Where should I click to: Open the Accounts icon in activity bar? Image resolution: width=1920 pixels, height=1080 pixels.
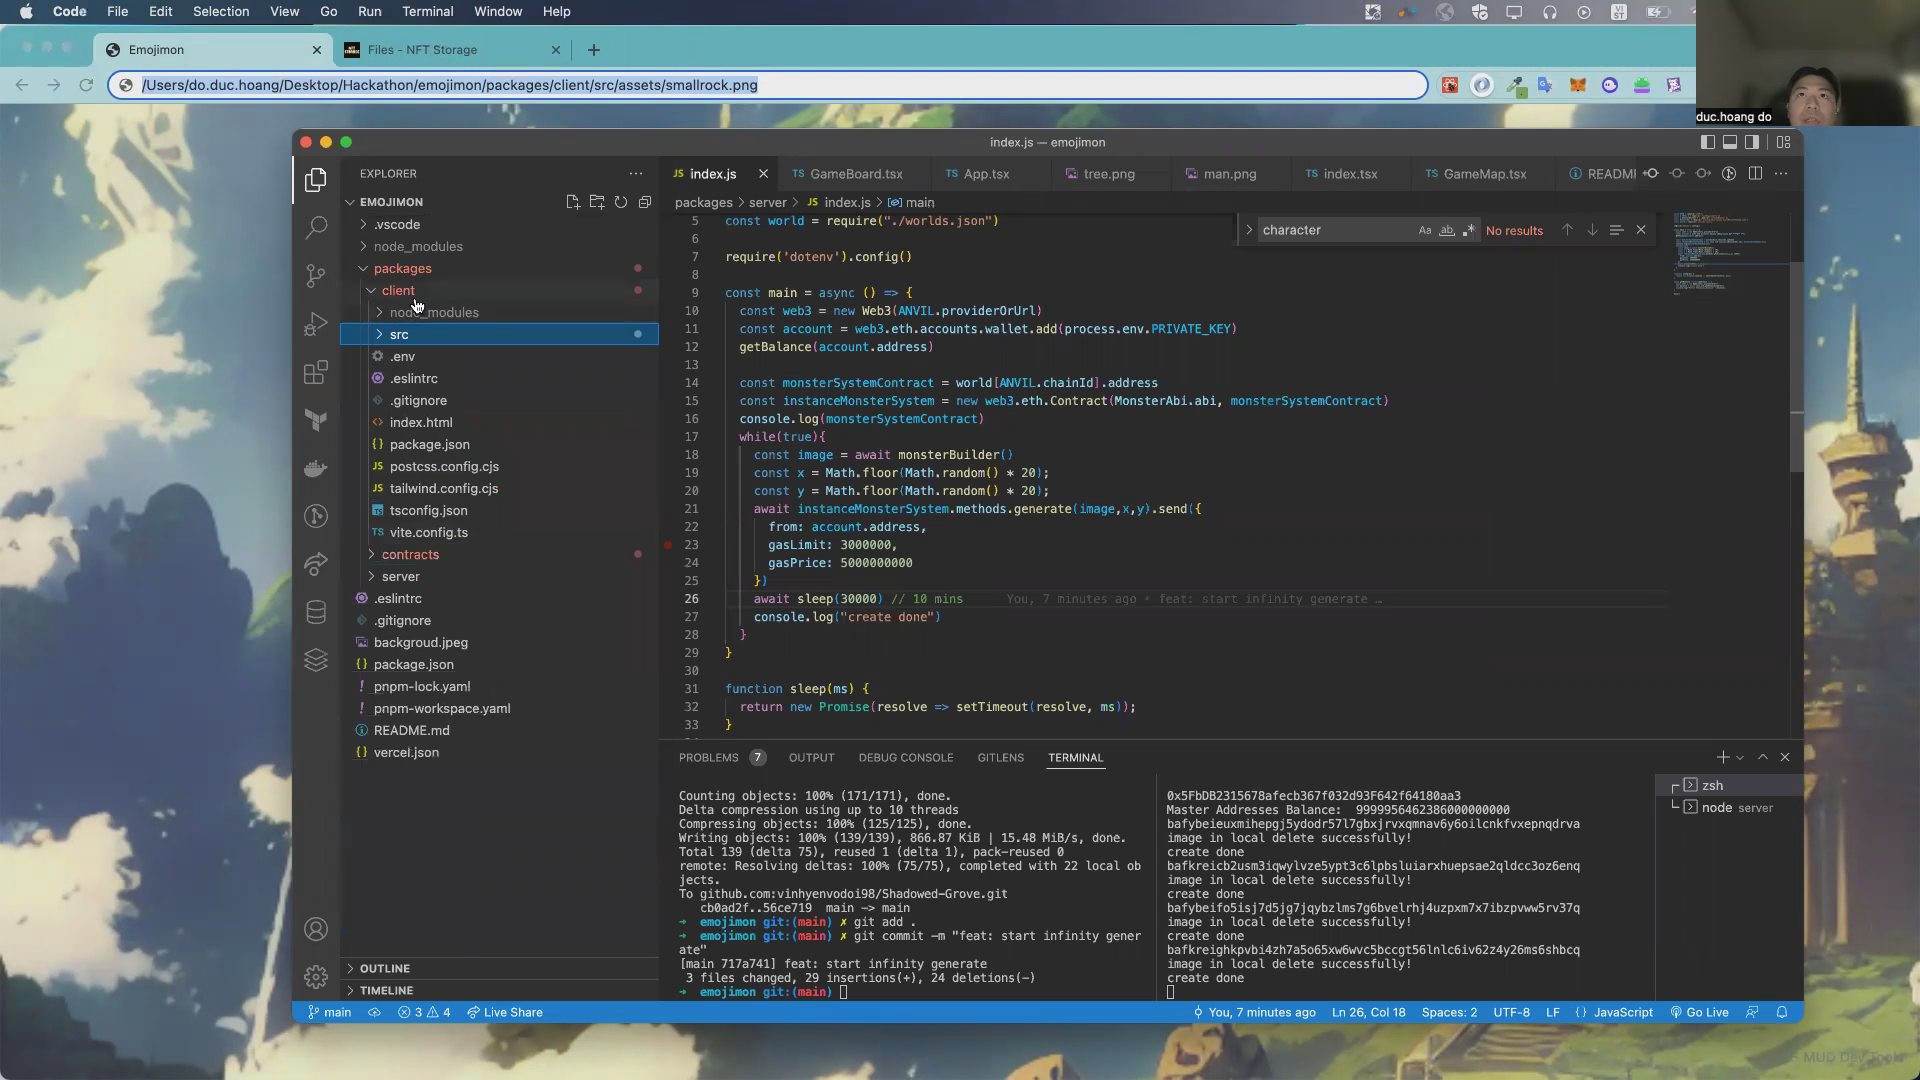click(x=316, y=929)
